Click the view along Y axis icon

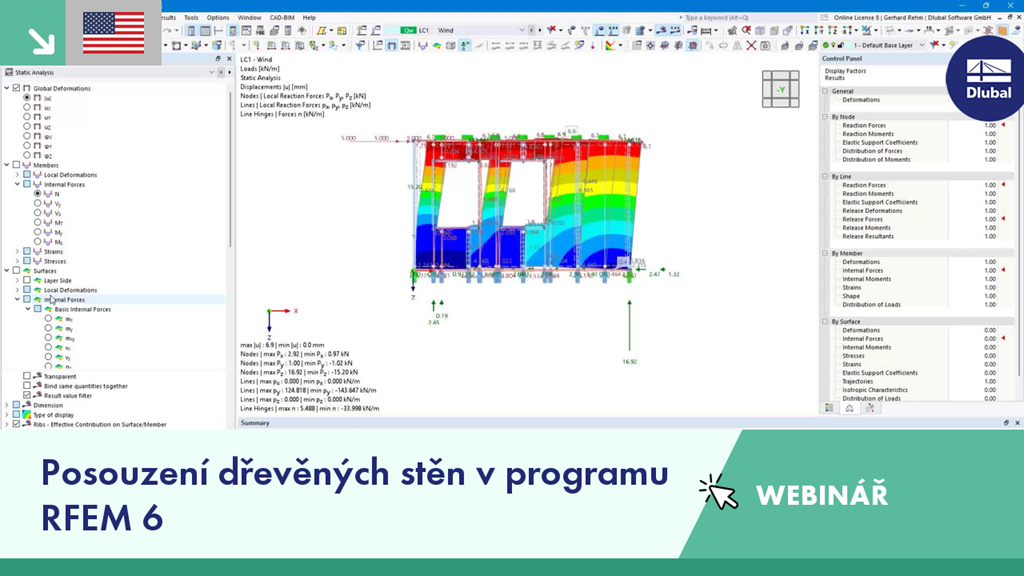pos(818,30)
